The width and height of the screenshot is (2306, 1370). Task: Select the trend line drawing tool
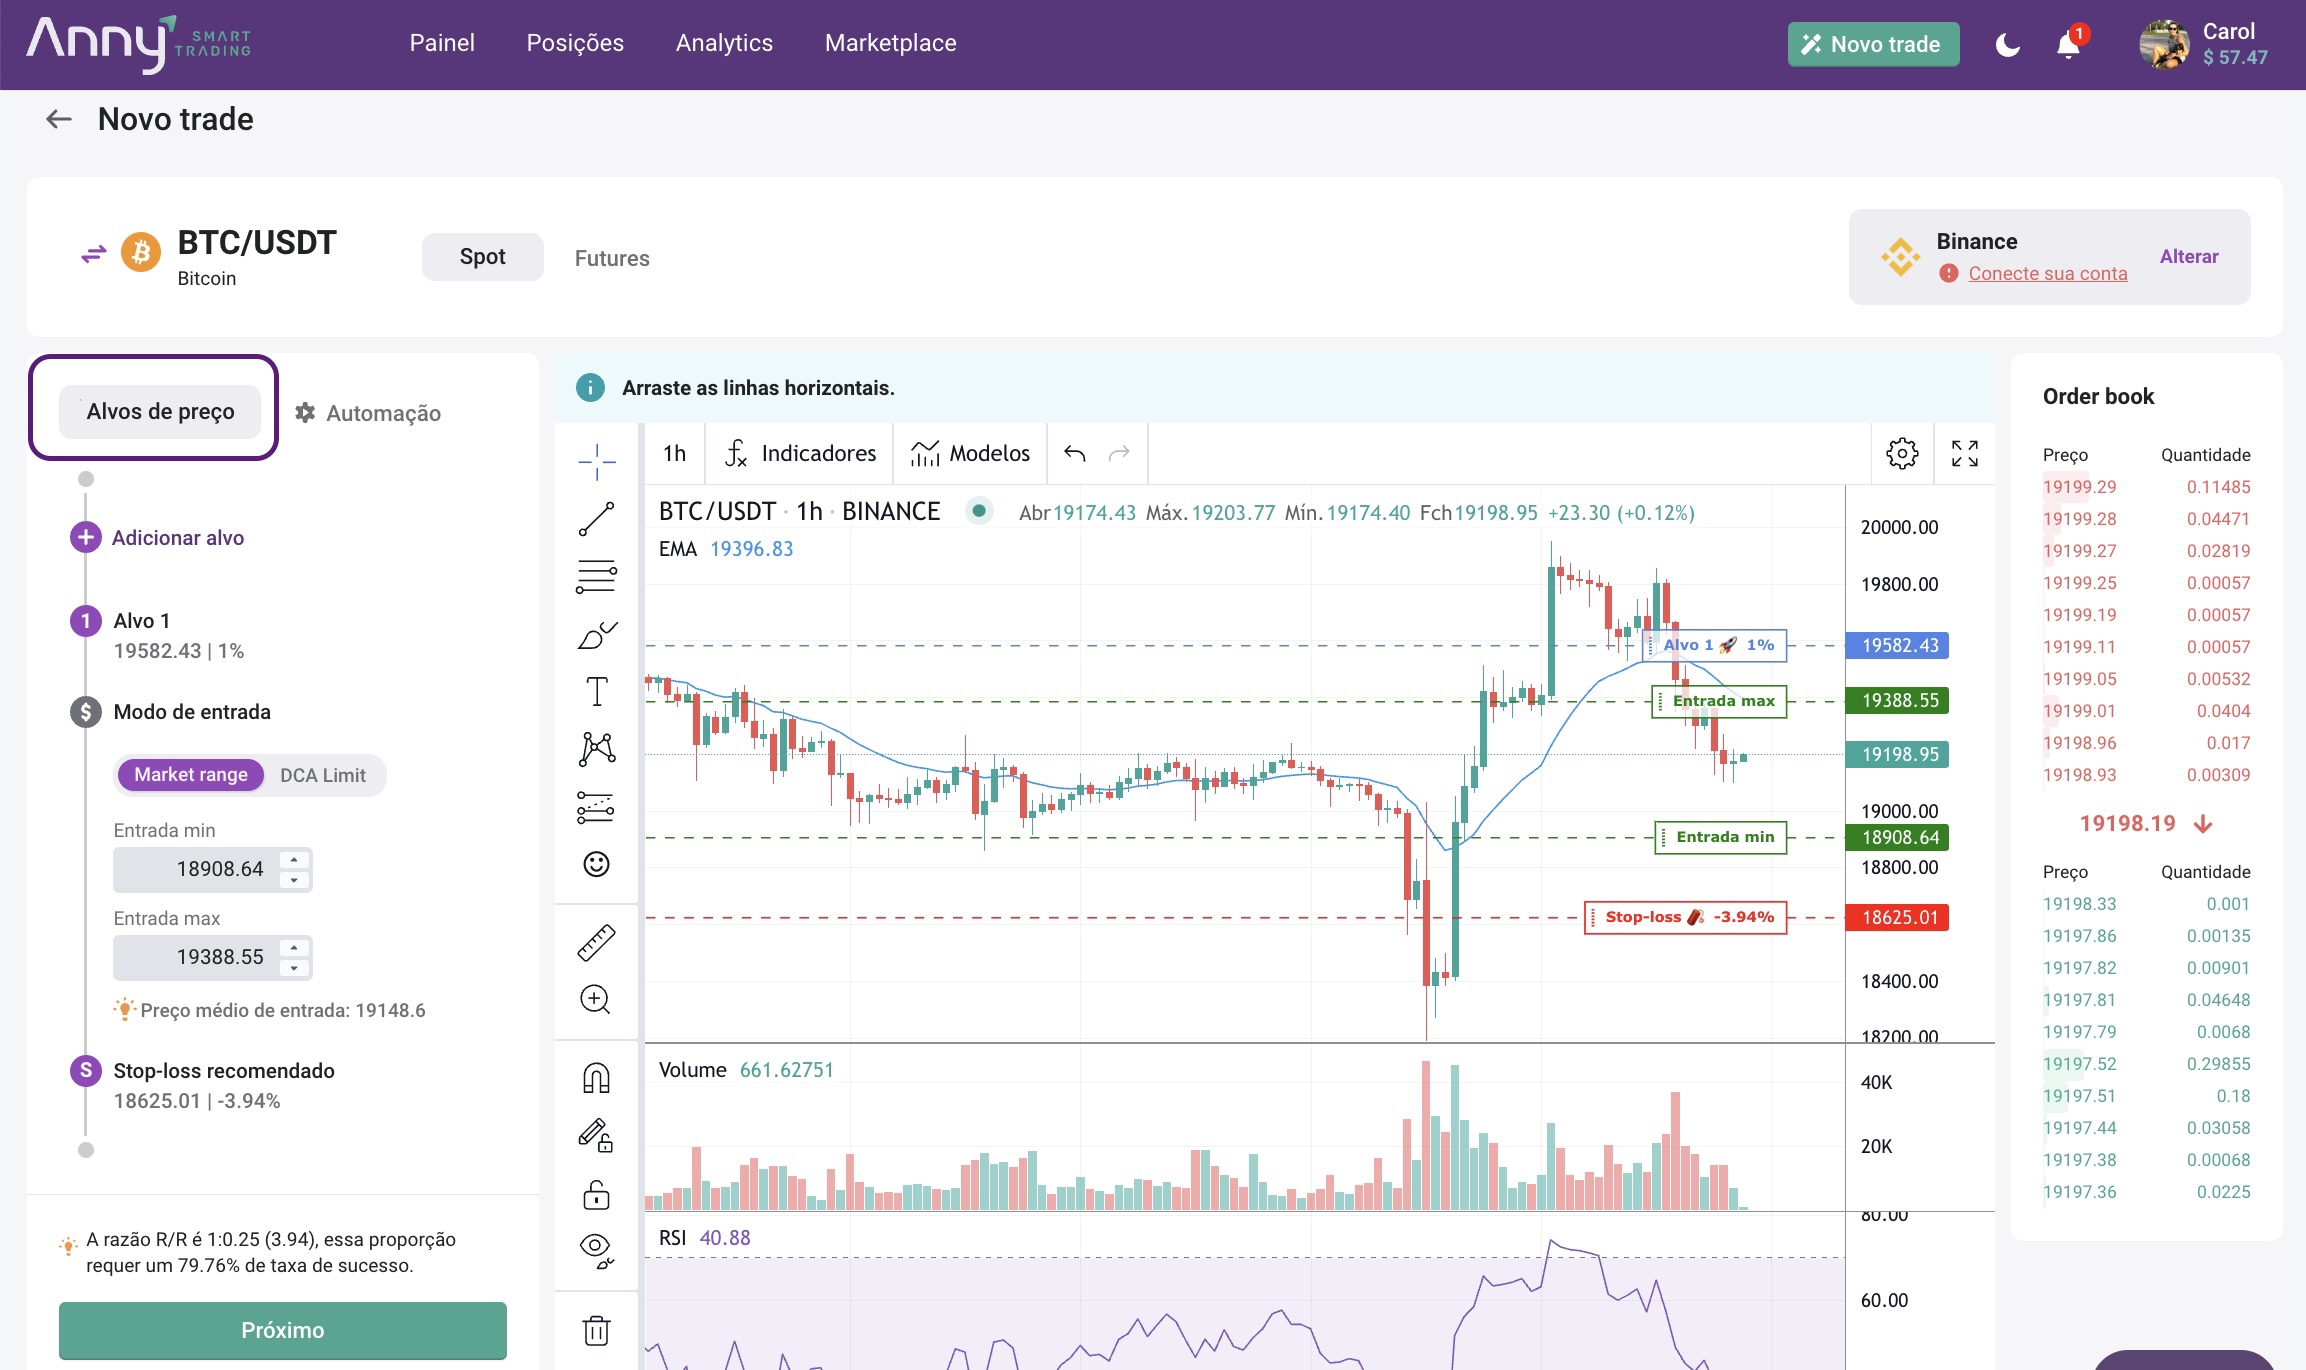tap(596, 520)
